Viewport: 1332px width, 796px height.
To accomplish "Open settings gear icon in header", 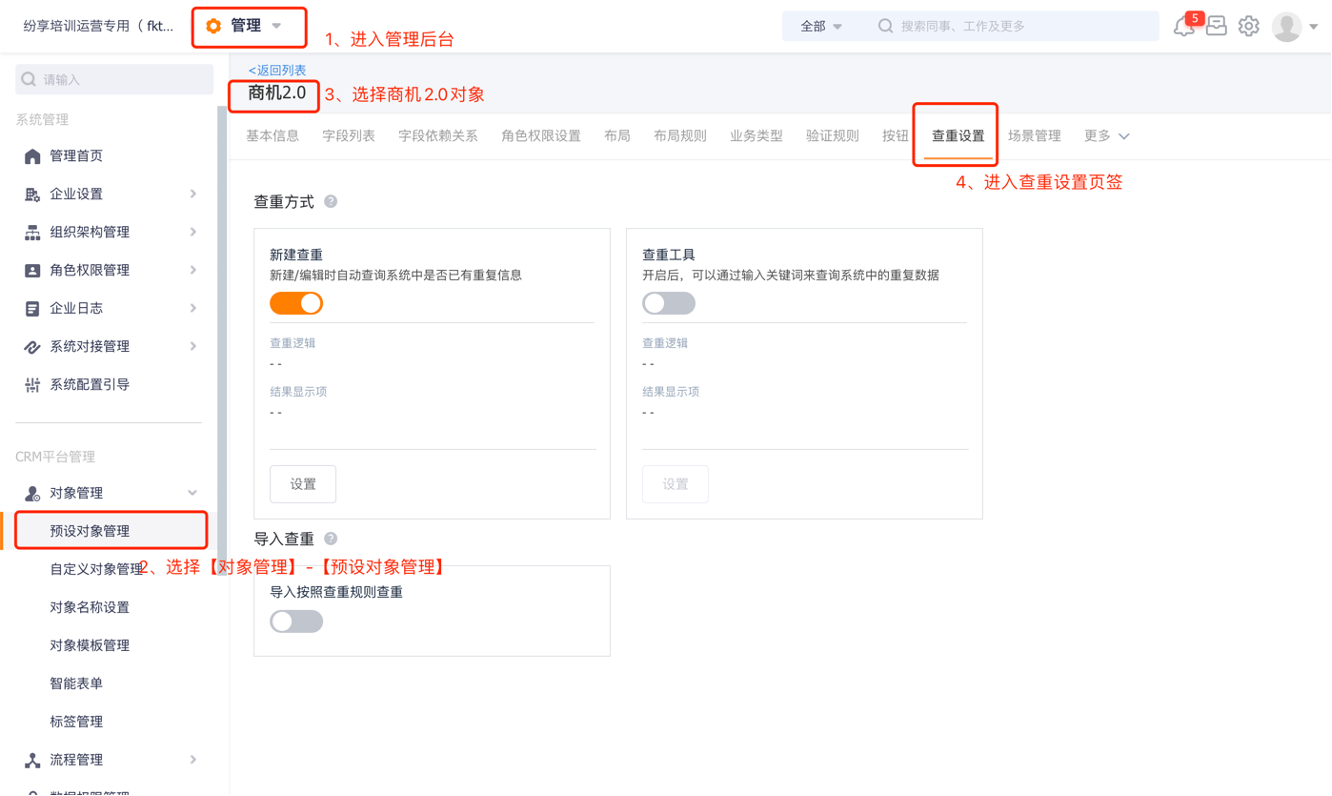I will tap(1248, 27).
